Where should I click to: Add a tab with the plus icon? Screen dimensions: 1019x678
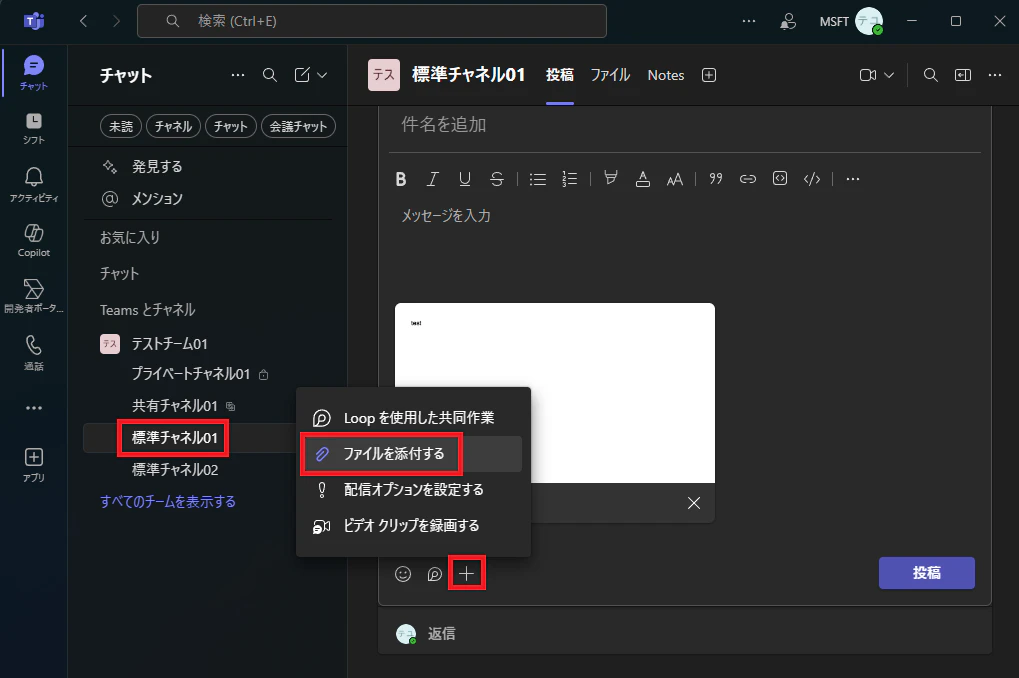tap(709, 75)
